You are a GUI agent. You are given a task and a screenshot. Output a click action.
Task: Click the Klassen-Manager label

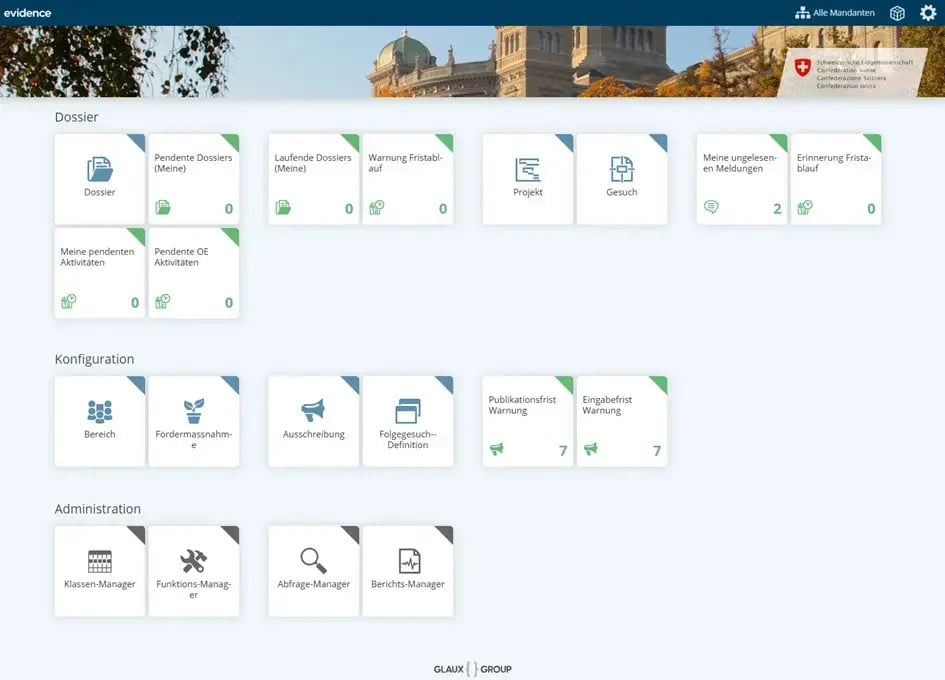coord(99,584)
